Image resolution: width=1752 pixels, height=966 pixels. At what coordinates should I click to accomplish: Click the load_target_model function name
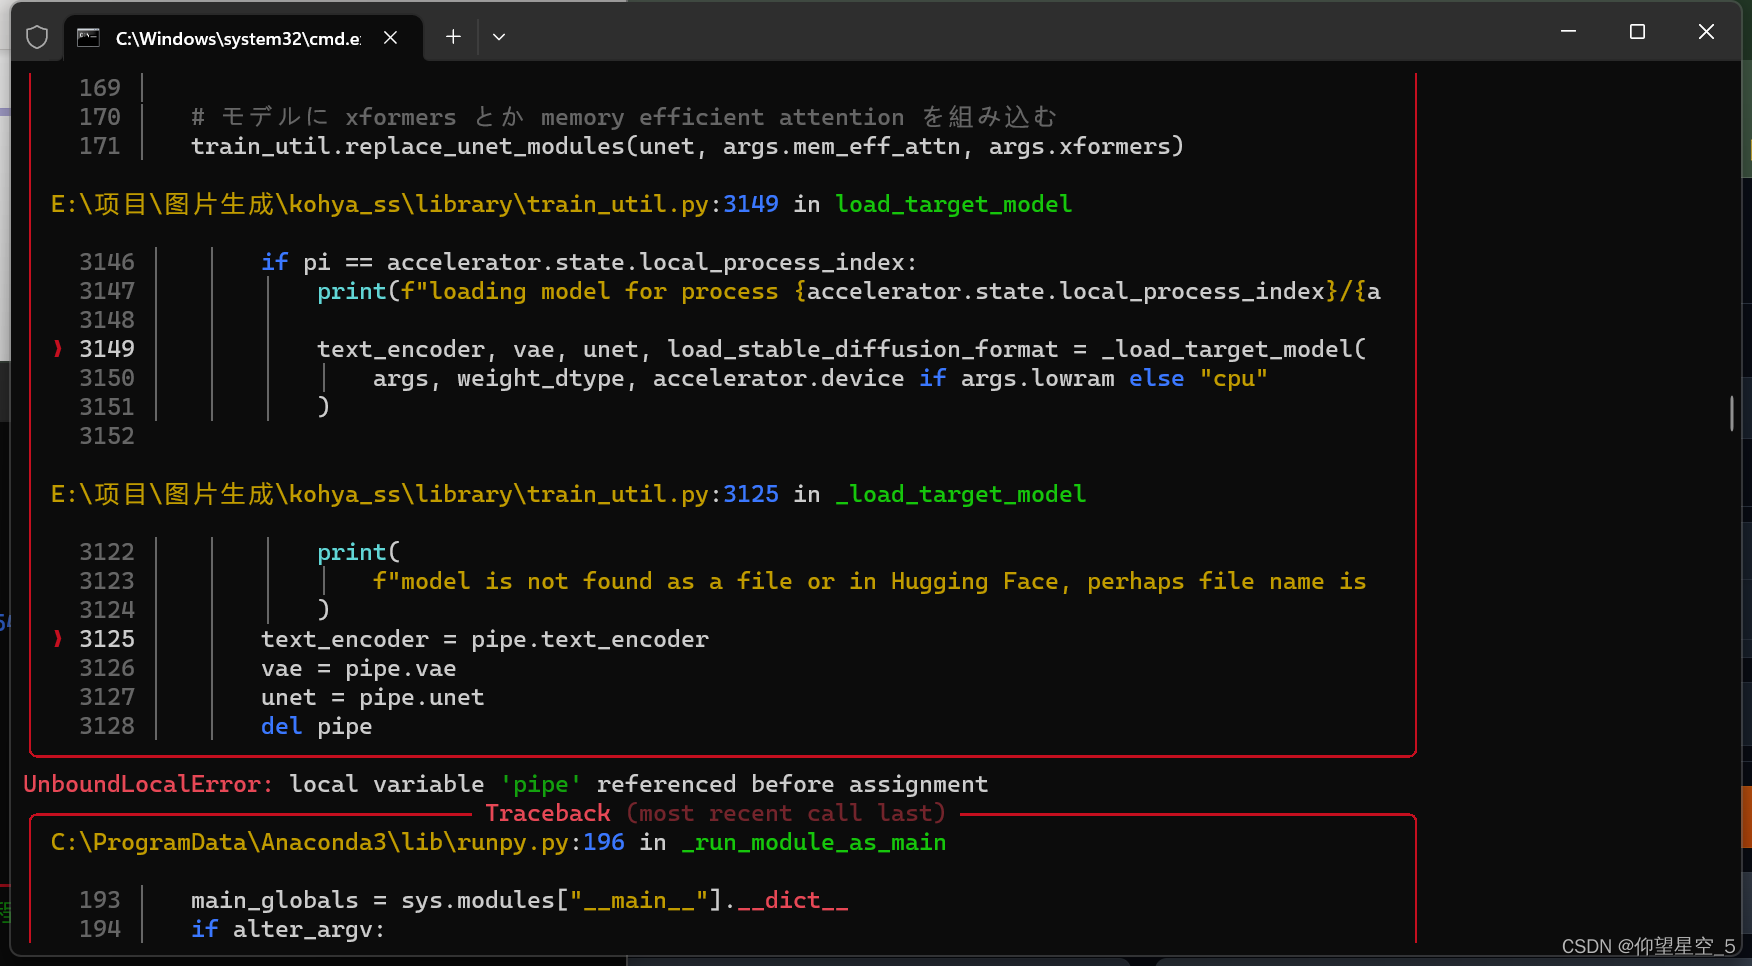953,204
